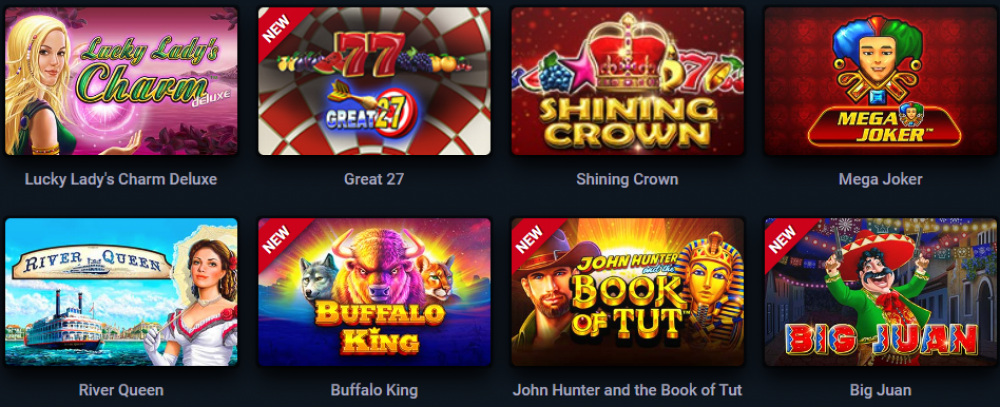Launch the Buffalo King slot thumbnail
The height and width of the screenshot is (407, 1000).
[x=374, y=292]
